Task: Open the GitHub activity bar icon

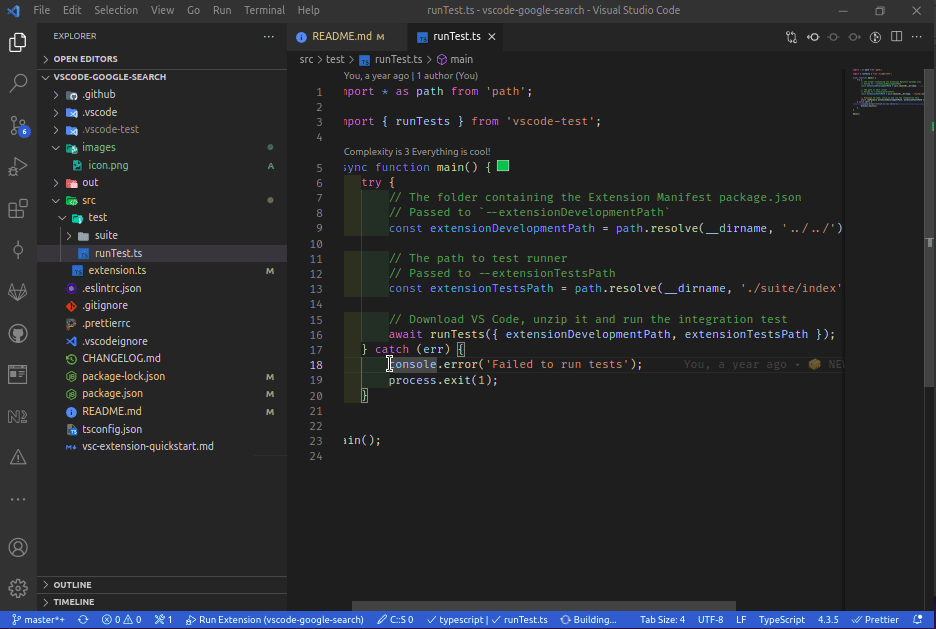Action: 18,333
